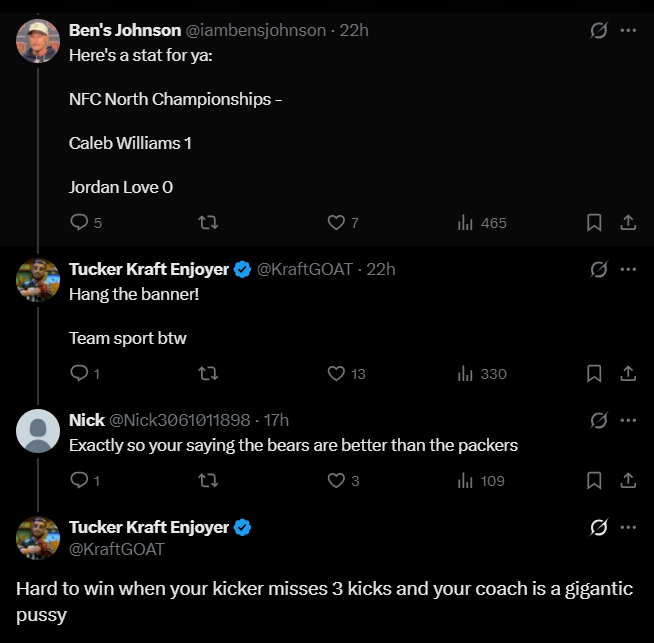Screen dimensions: 654x643
Task: Open more options on Ben's Johnson's tweet
Action: coord(628,30)
